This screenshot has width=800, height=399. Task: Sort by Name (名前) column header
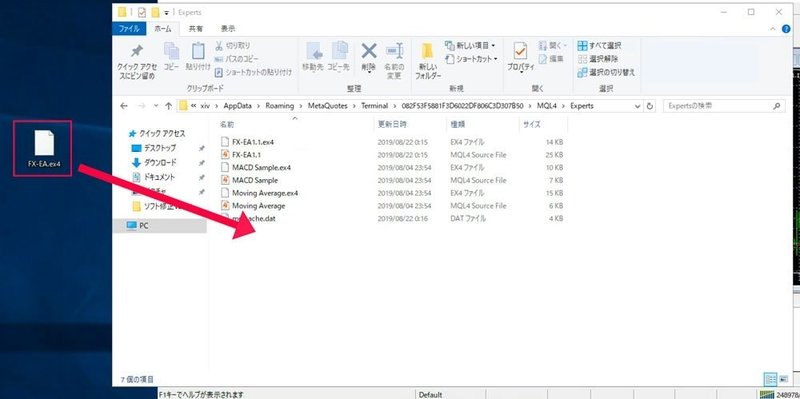[228, 124]
